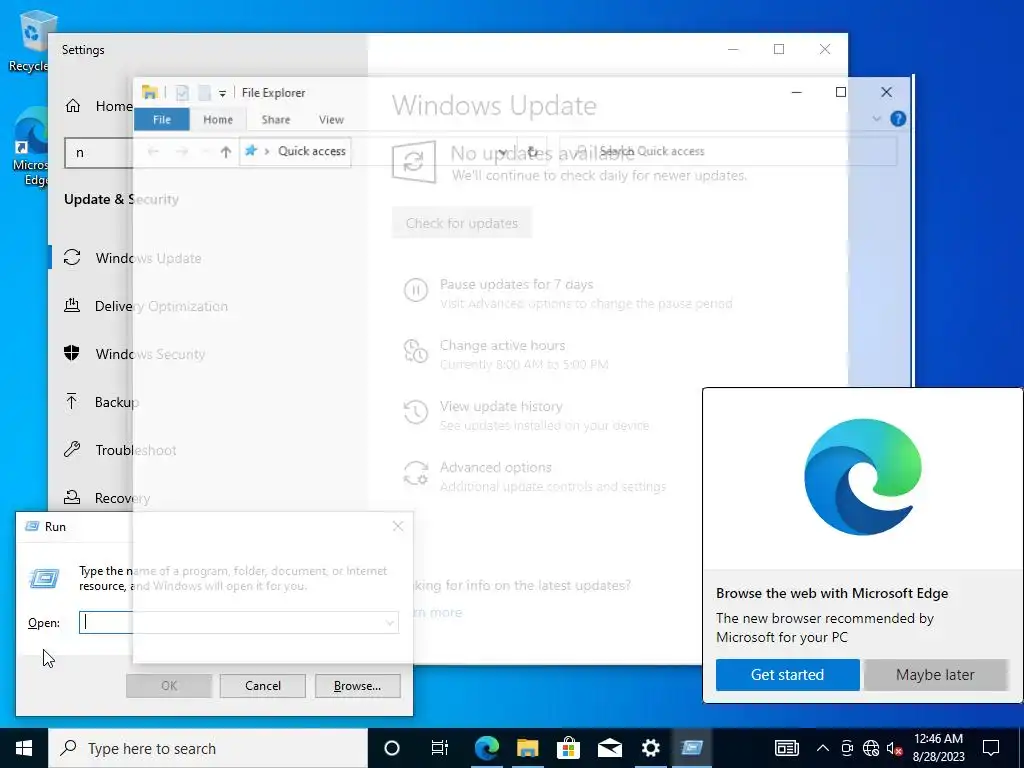Click the taskbar search box
Viewport: 1024px width, 768px height.
pyautogui.click(x=208, y=748)
